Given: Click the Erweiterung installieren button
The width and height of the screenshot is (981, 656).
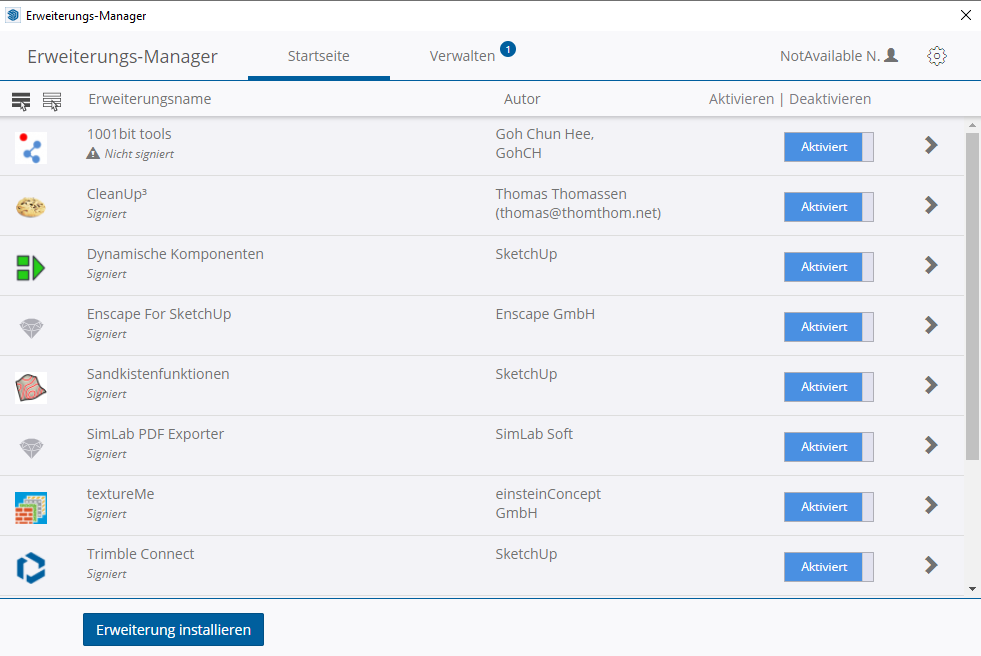Looking at the screenshot, I should (x=173, y=630).
